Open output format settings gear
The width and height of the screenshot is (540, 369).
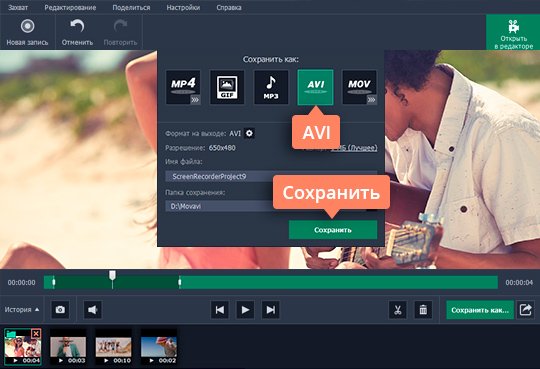pos(249,133)
